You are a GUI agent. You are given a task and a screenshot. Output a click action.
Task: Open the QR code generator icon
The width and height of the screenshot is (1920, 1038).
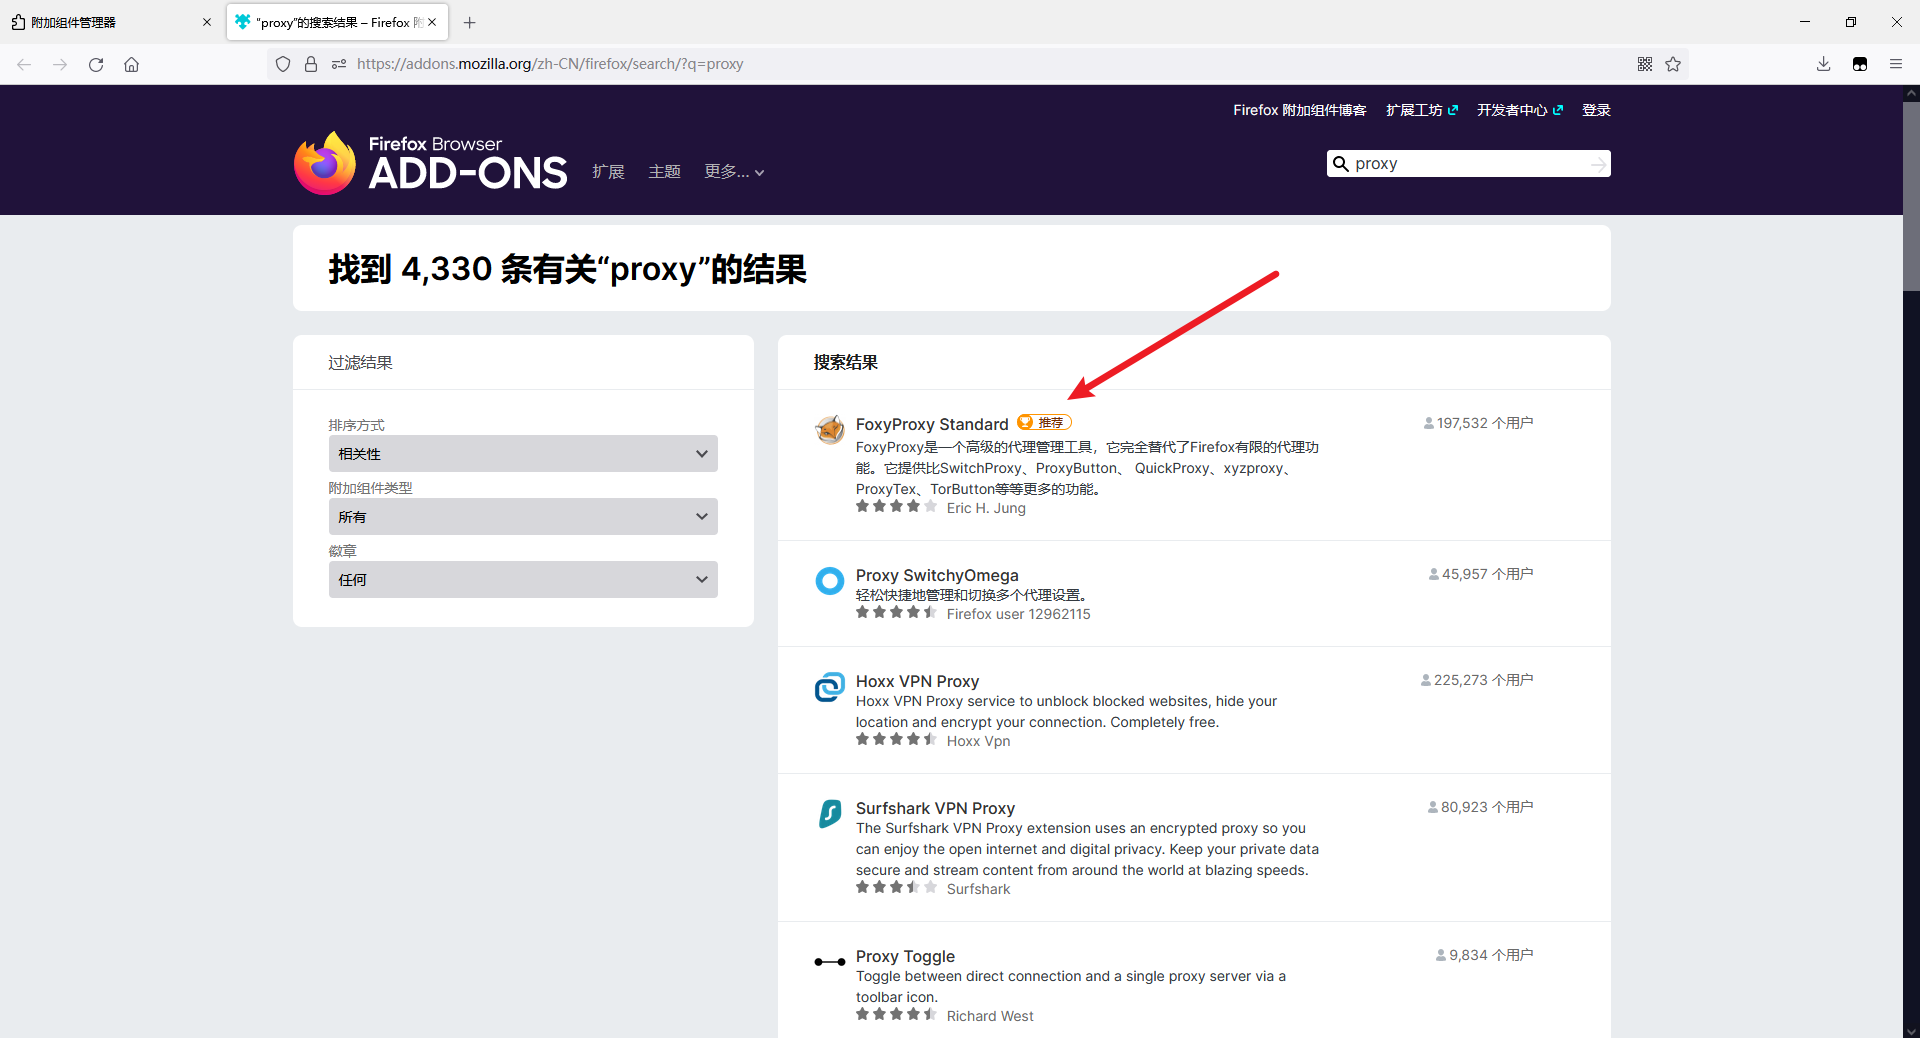click(x=1645, y=64)
